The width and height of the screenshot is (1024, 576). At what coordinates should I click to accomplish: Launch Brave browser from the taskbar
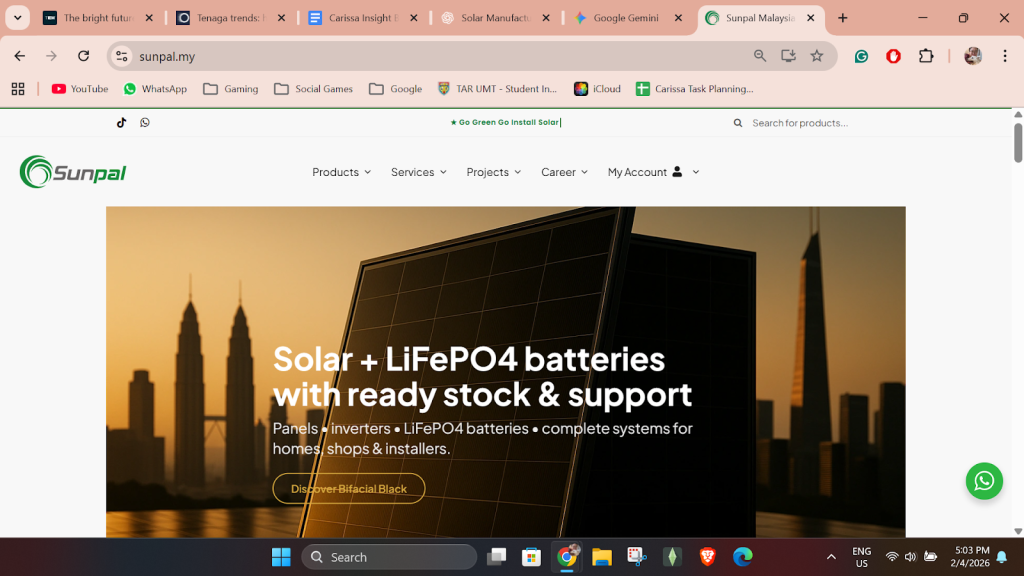point(707,557)
